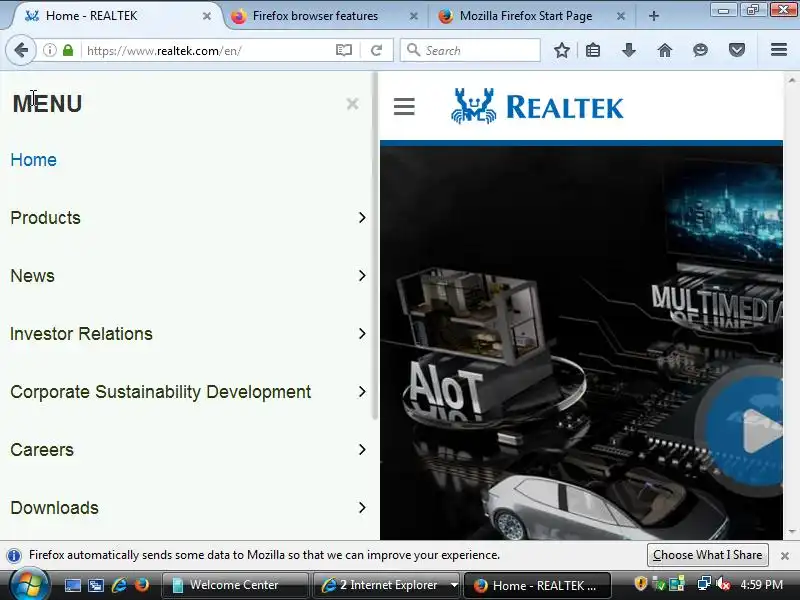Viewport: 800px width, 600px height.
Task: Open 2 Internet Explorer taskbar group
Action: tap(386, 585)
